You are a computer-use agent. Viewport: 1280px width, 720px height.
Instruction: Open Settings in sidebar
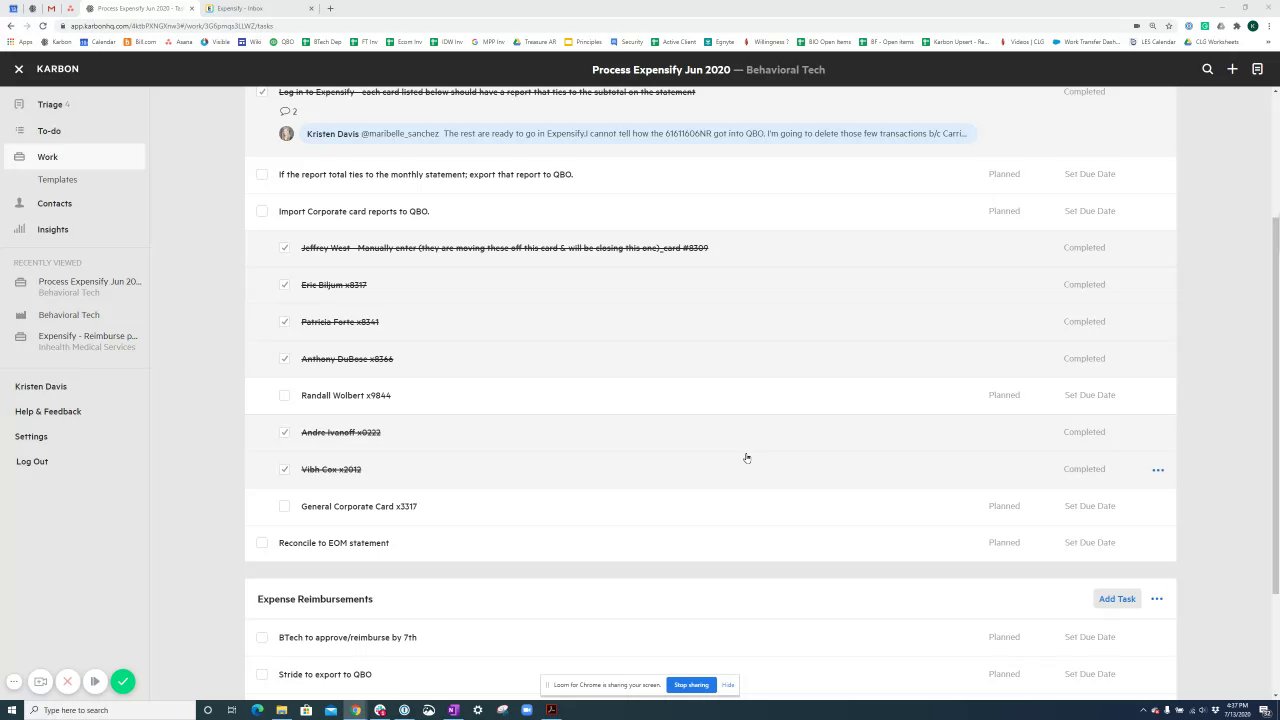pyautogui.click(x=31, y=436)
